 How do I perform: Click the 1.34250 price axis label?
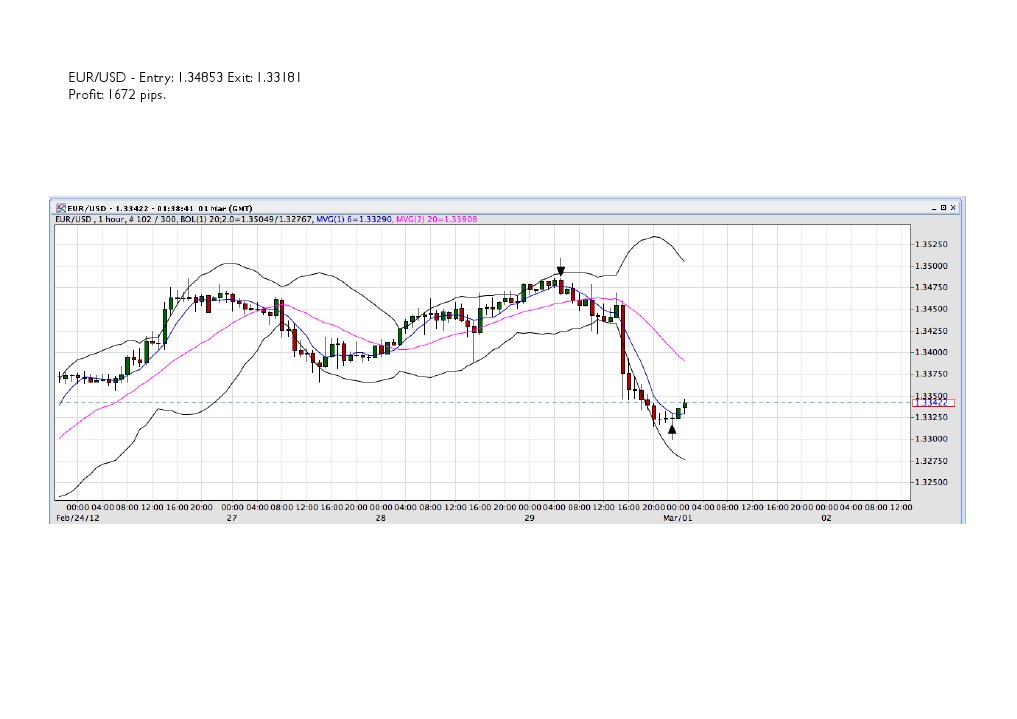(x=931, y=331)
